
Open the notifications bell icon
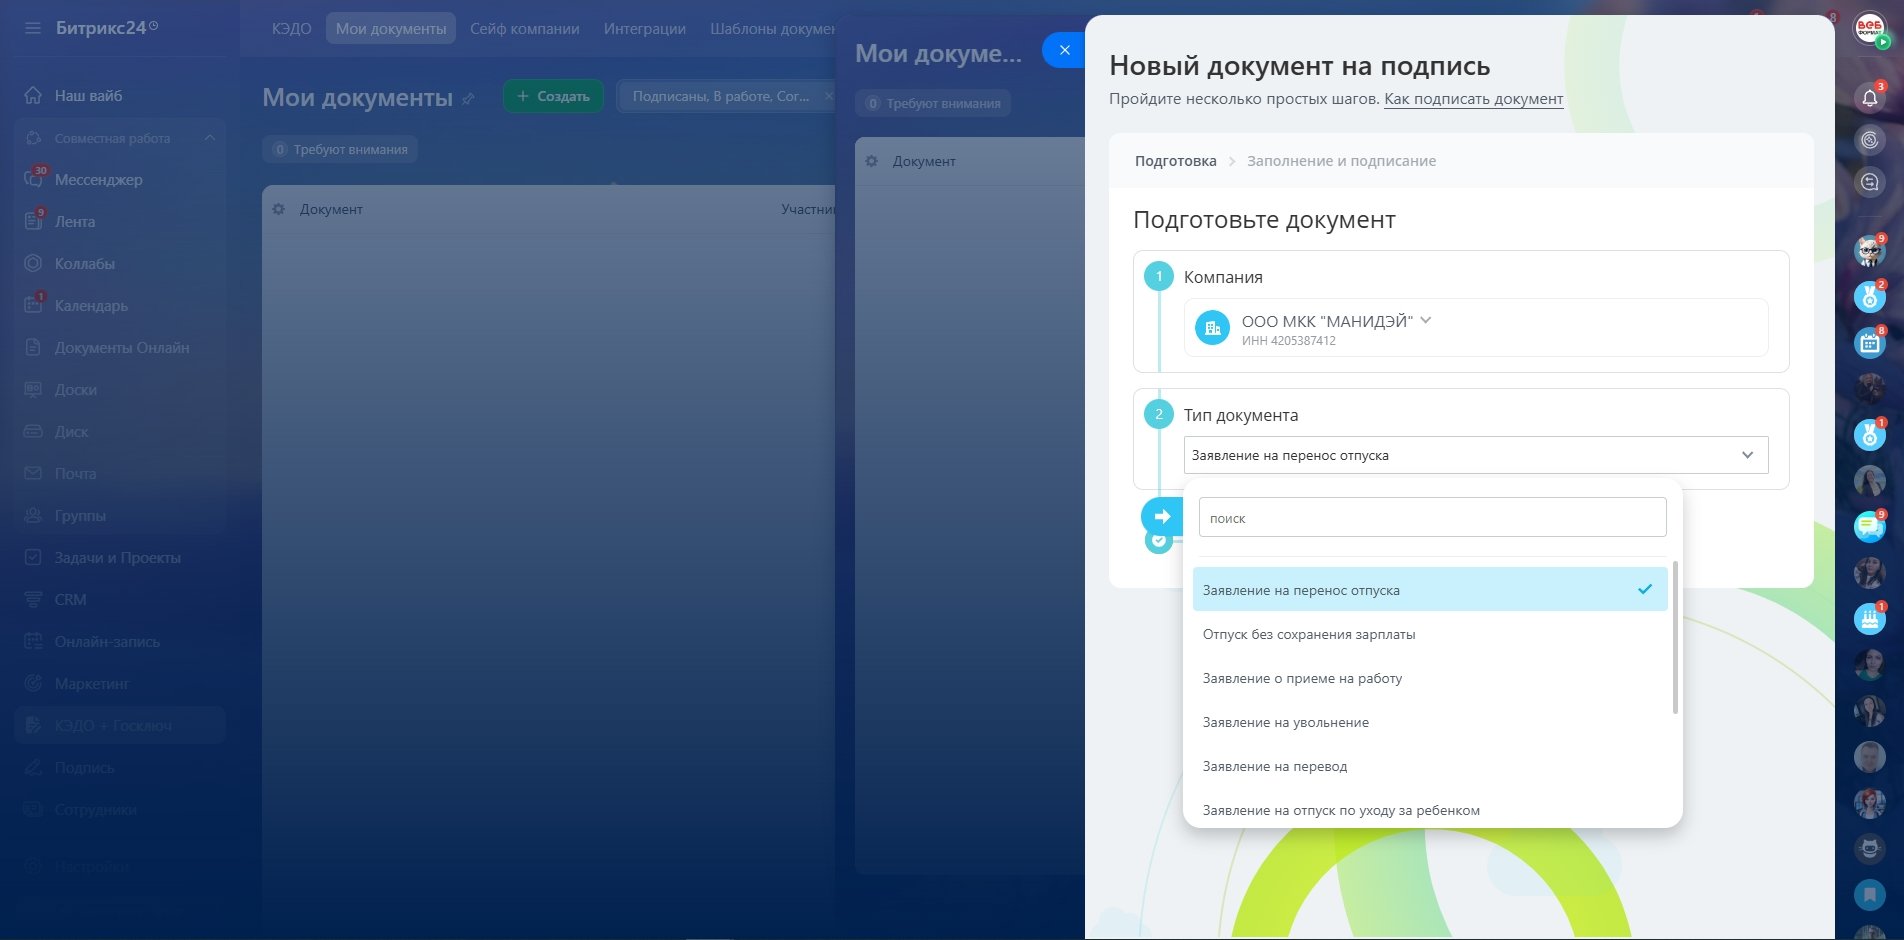coord(1869,97)
